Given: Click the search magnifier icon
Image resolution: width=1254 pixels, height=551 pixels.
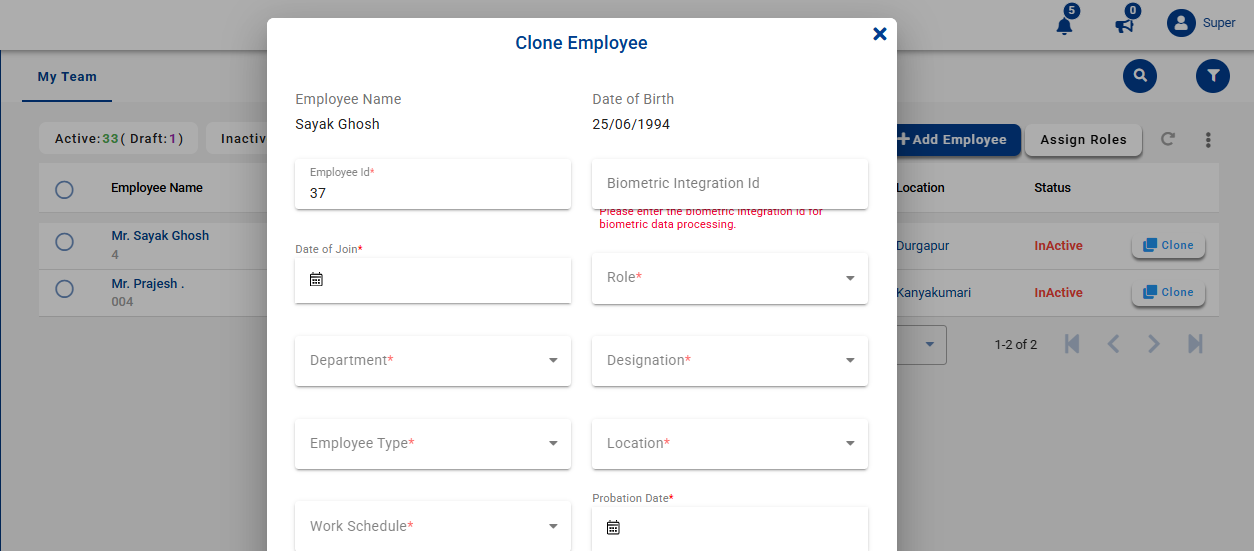Looking at the screenshot, I should click(1139, 76).
